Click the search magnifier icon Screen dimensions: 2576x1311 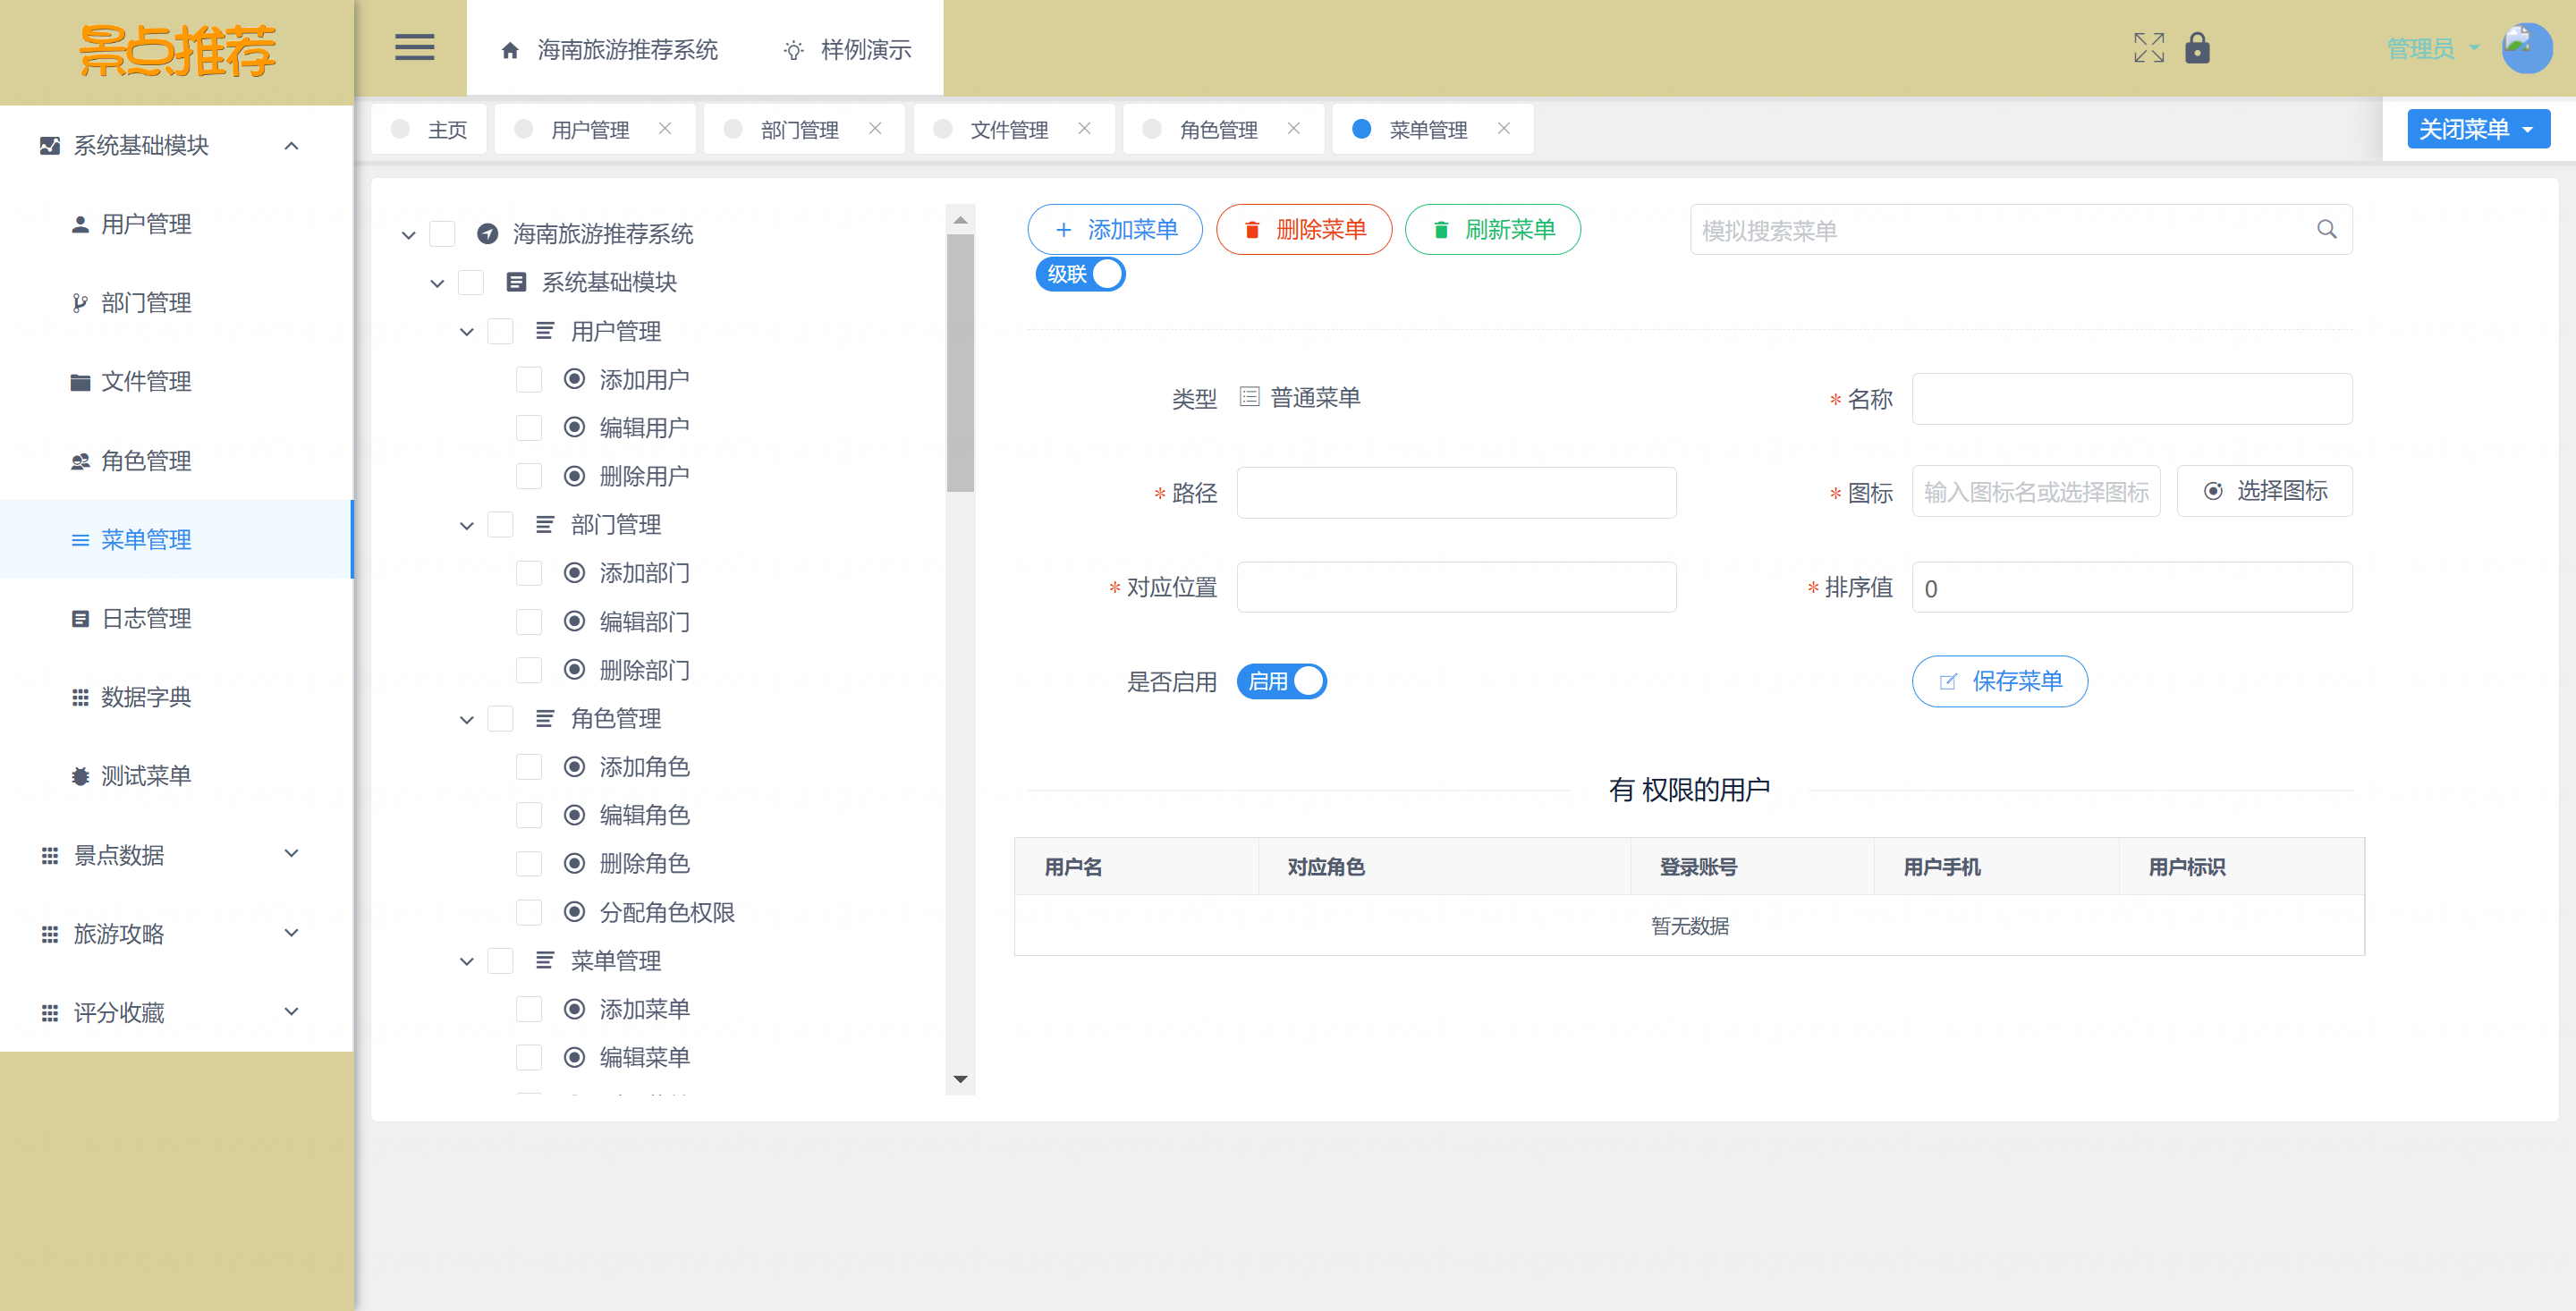pos(2326,230)
